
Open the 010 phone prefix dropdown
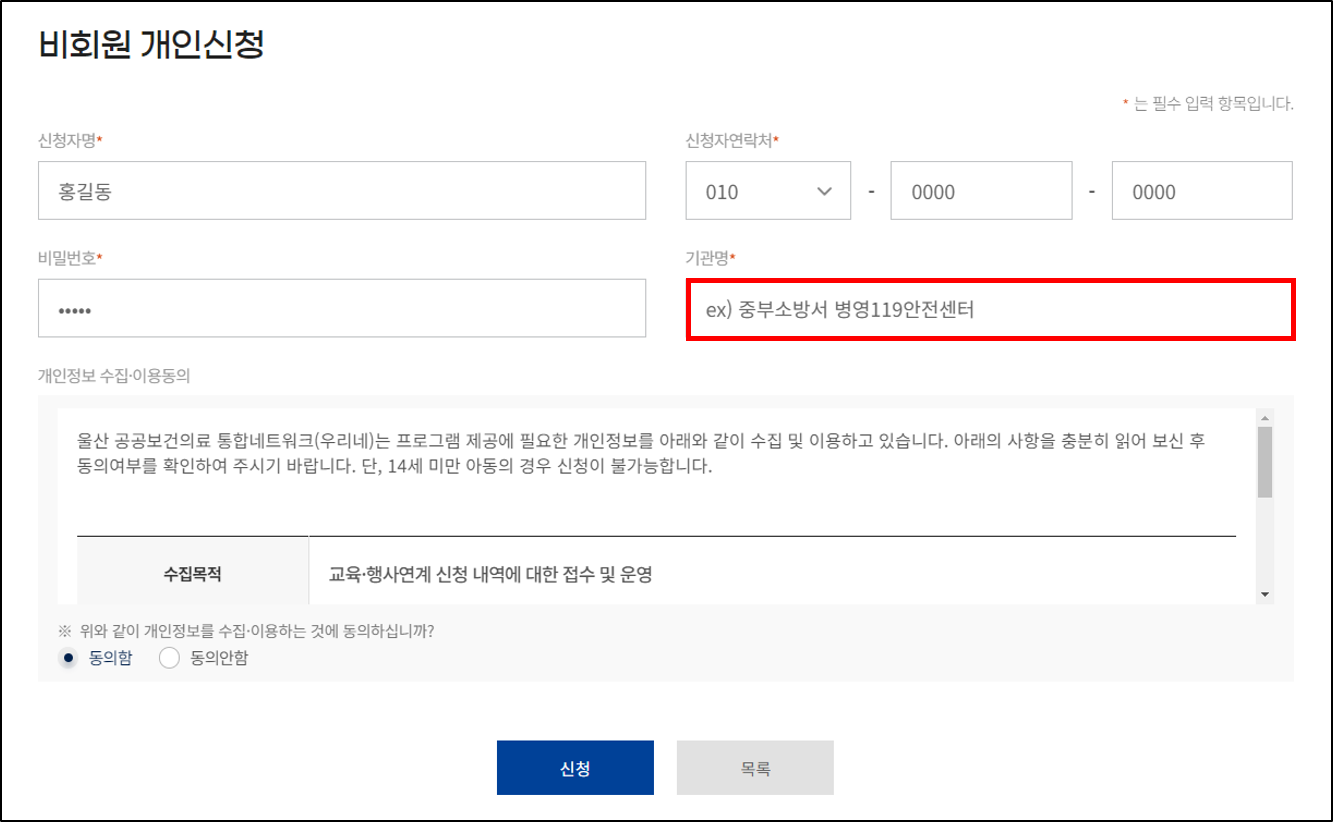(768, 190)
